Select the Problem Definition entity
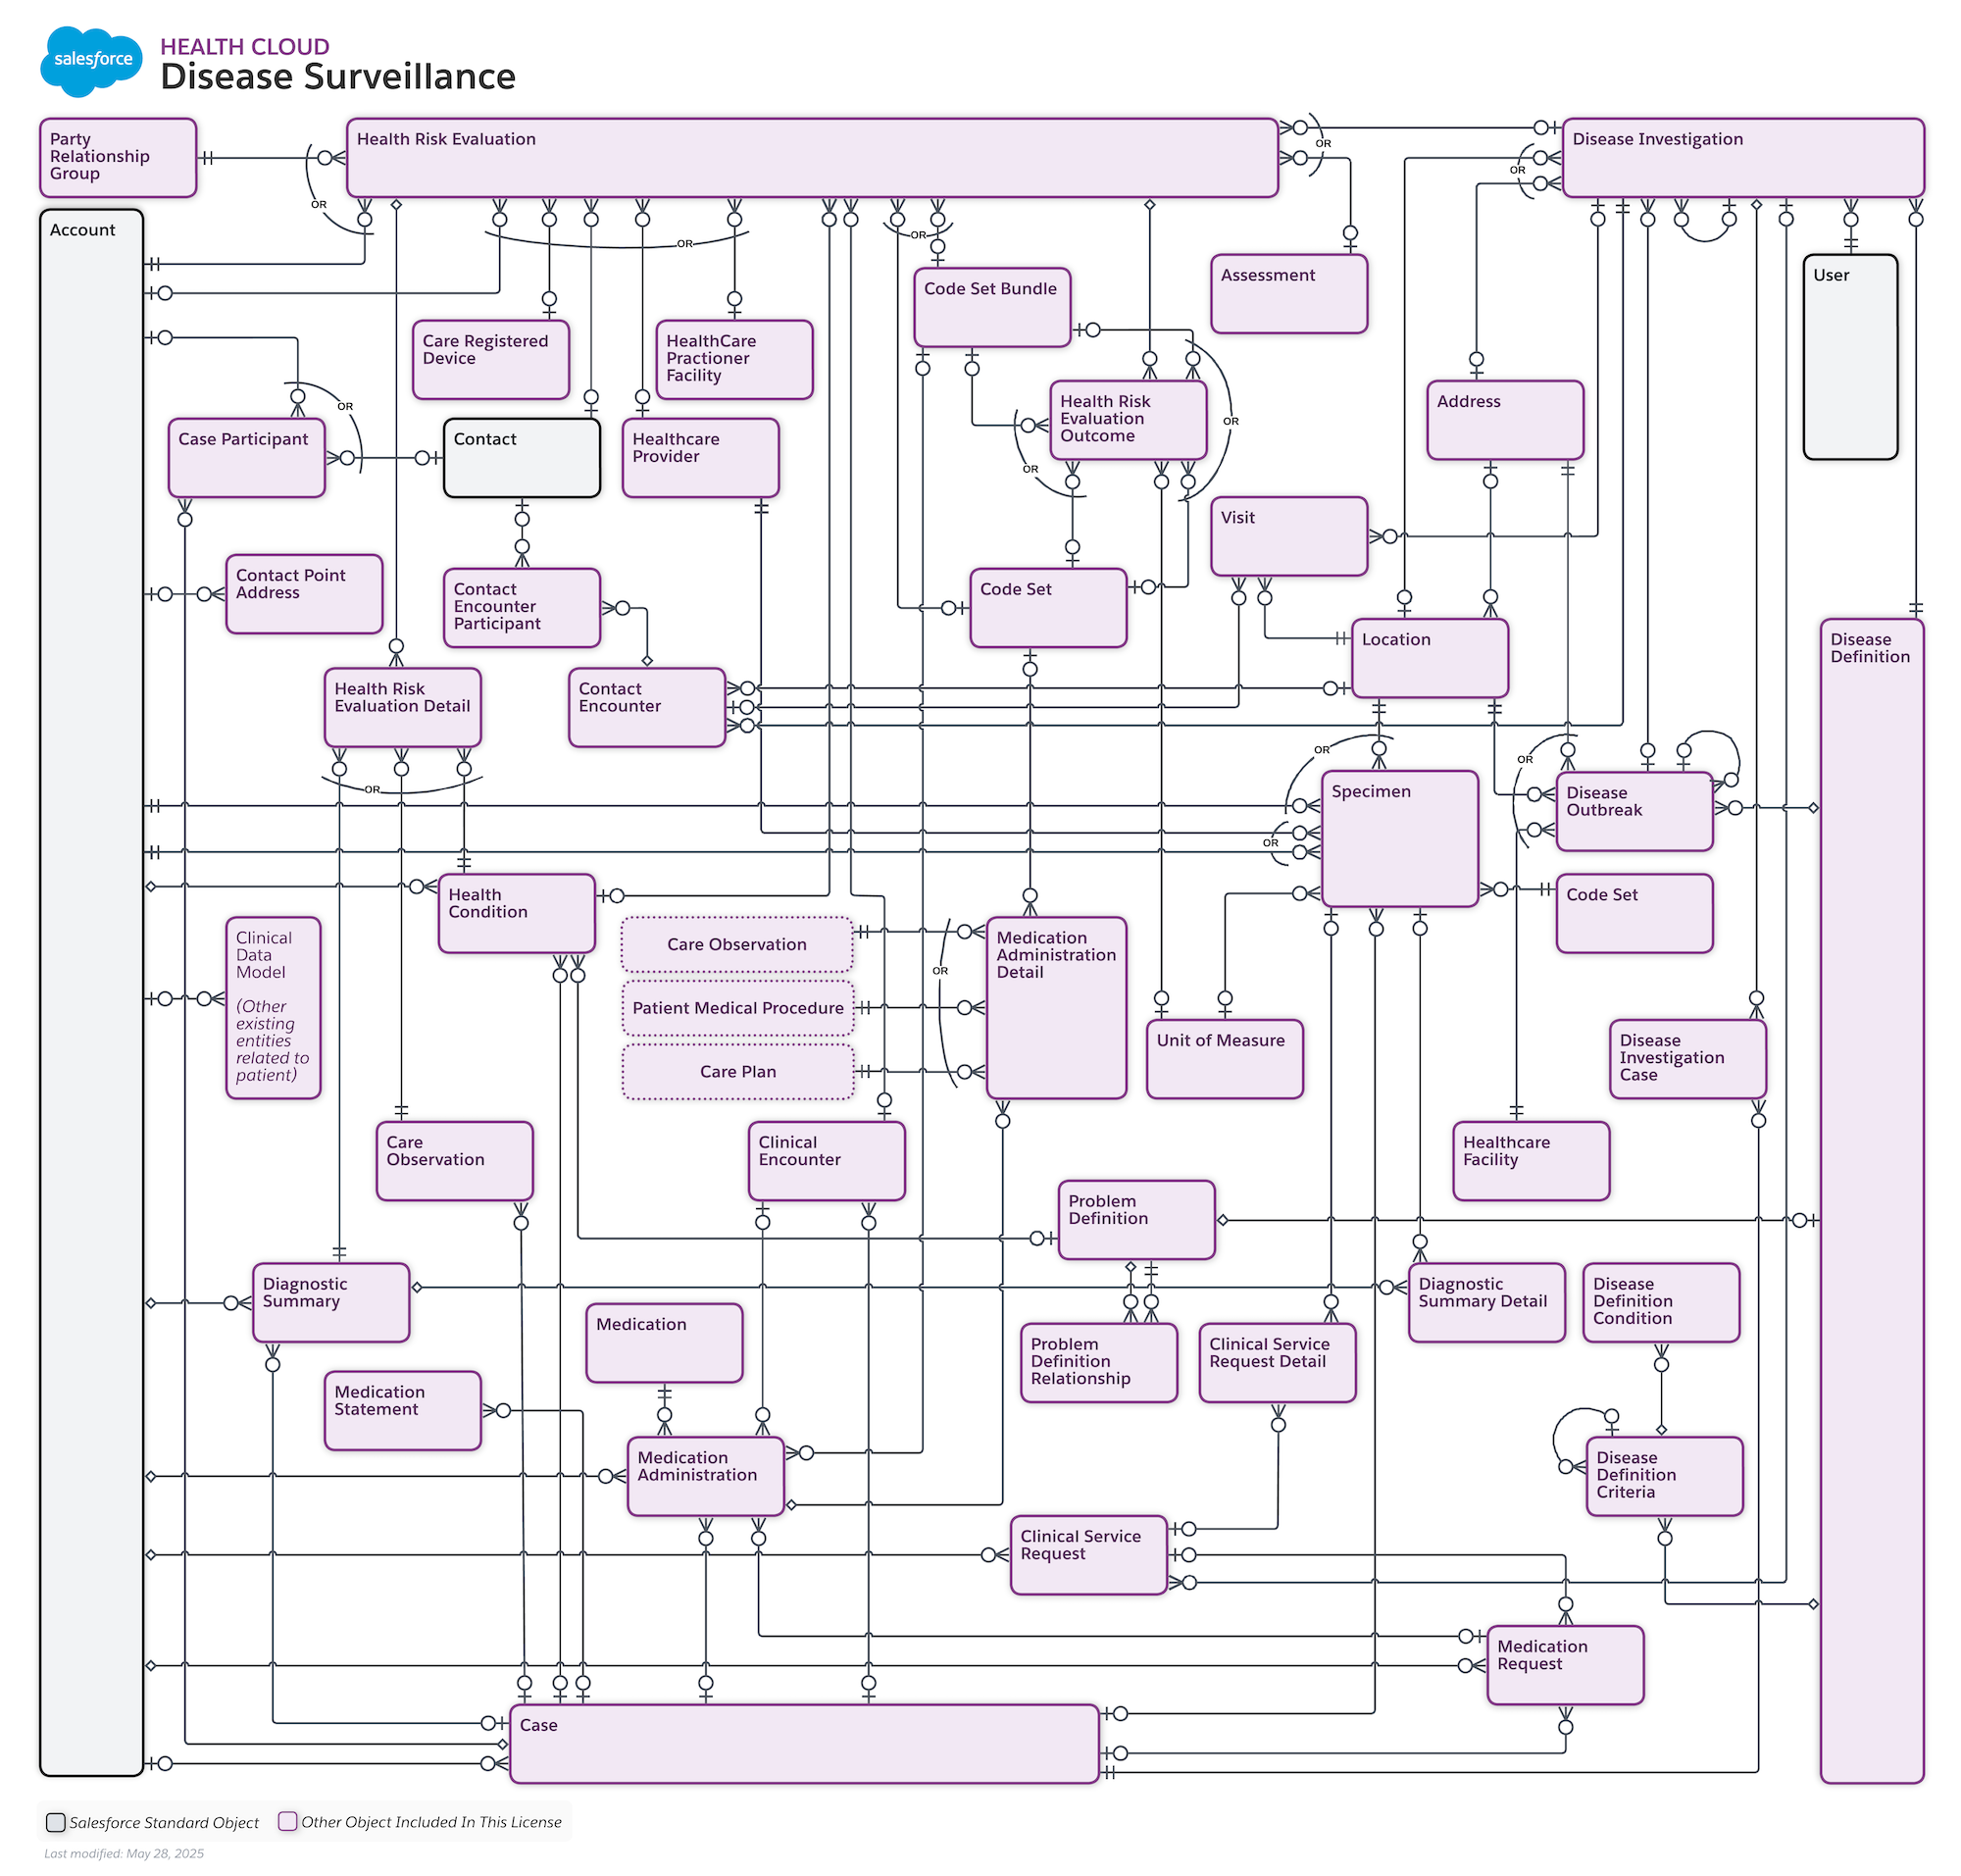Image resolution: width=1961 pixels, height=1876 pixels. coord(1136,1220)
